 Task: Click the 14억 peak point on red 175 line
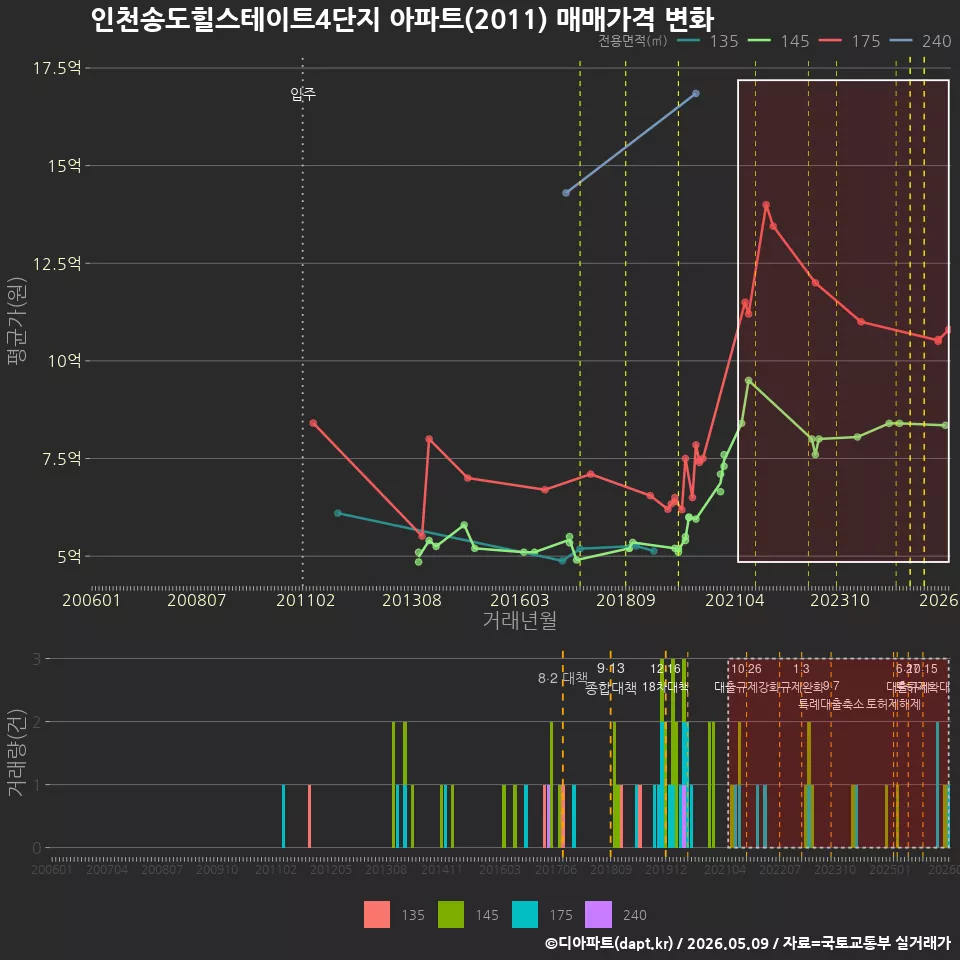pos(766,205)
